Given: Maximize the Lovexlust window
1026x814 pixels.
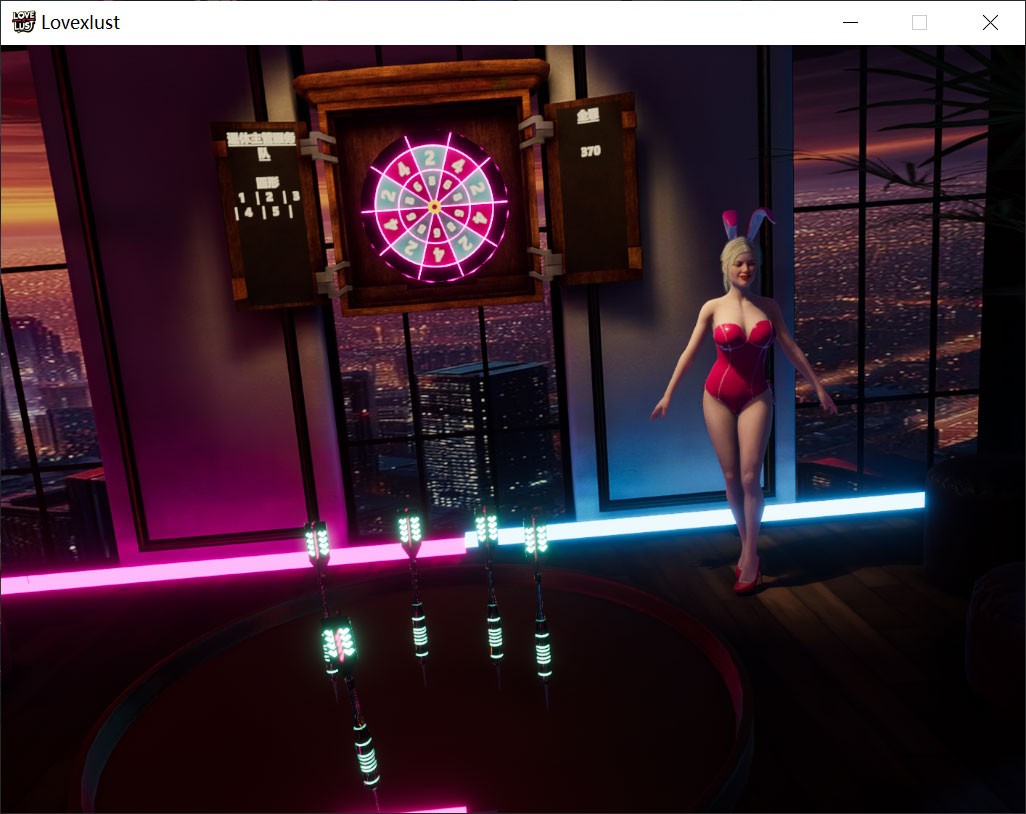Looking at the screenshot, I should point(919,22).
